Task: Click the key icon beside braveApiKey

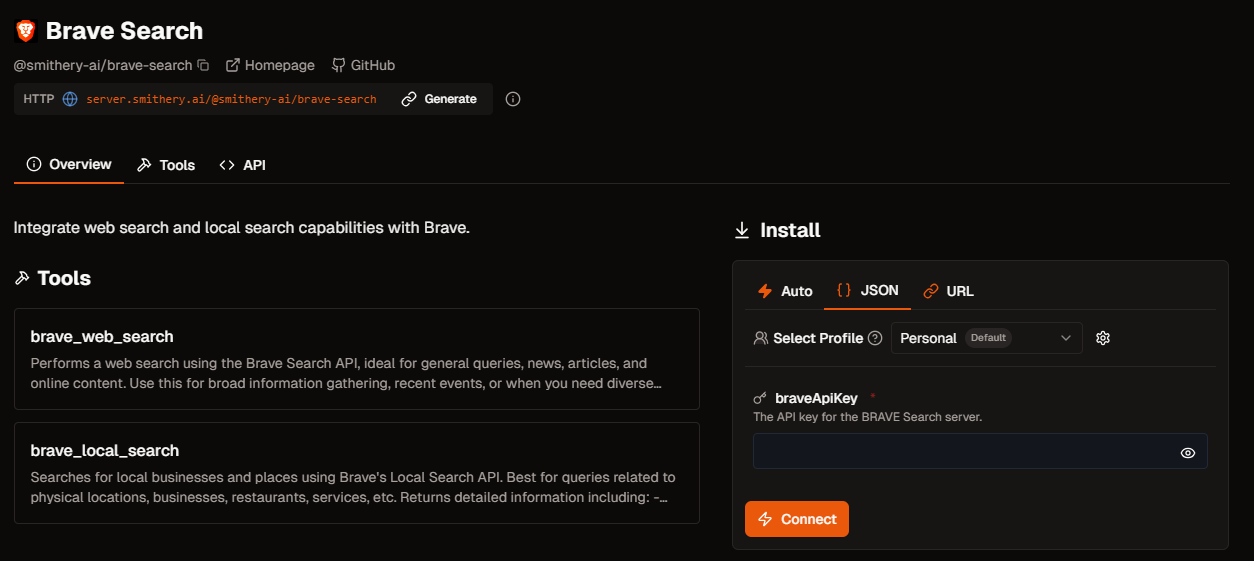Action: (760, 398)
